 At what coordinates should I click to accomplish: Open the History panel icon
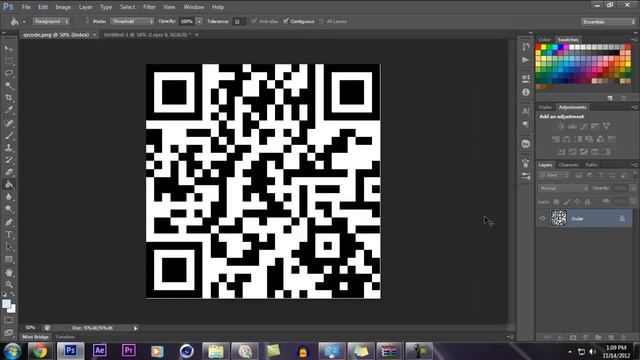click(x=526, y=47)
